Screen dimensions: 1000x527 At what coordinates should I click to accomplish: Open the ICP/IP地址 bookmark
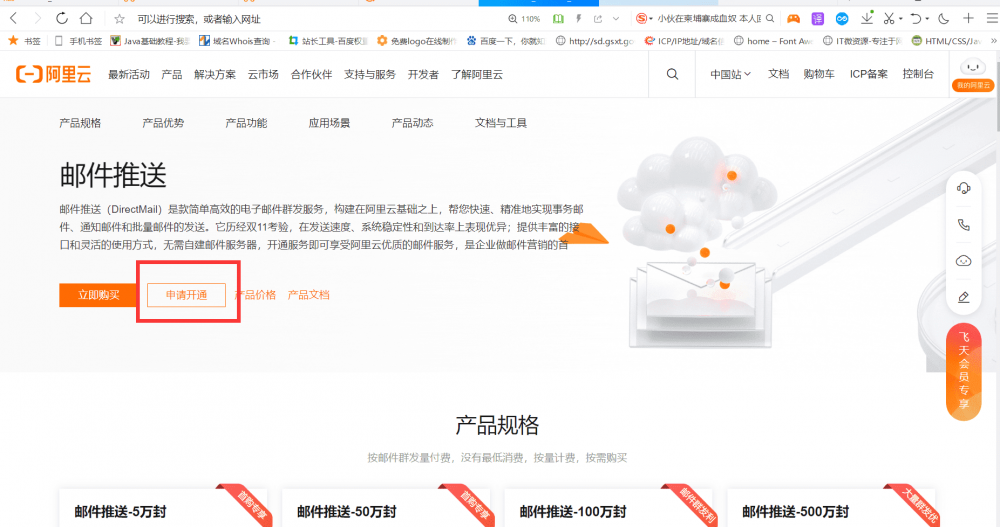(684, 41)
